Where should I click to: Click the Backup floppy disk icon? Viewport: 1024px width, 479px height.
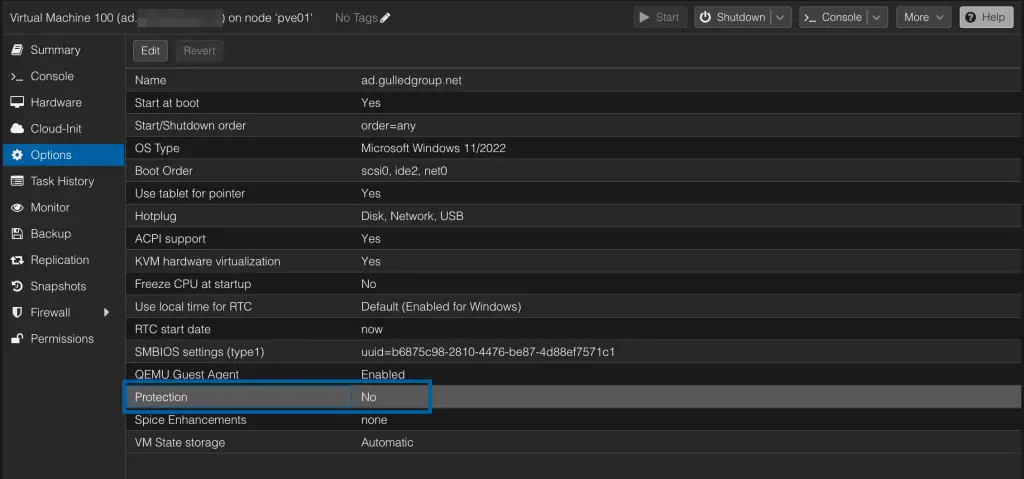[x=18, y=234]
